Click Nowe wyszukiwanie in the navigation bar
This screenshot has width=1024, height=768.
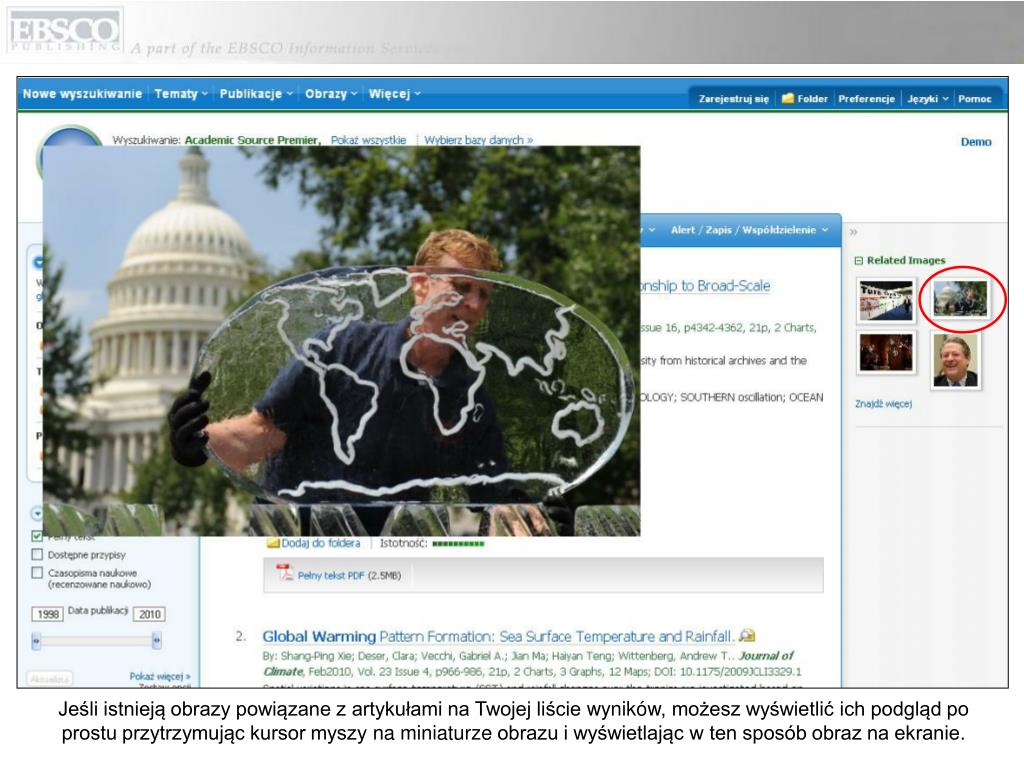(82, 93)
